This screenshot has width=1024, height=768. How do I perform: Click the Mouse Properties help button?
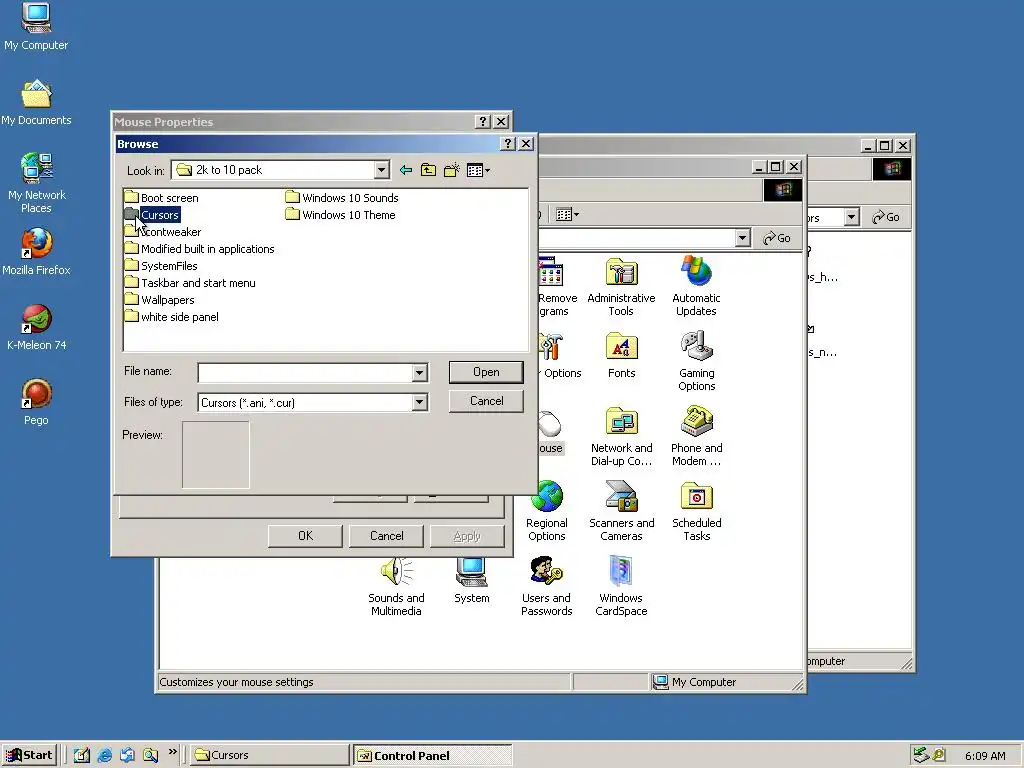(x=483, y=121)
